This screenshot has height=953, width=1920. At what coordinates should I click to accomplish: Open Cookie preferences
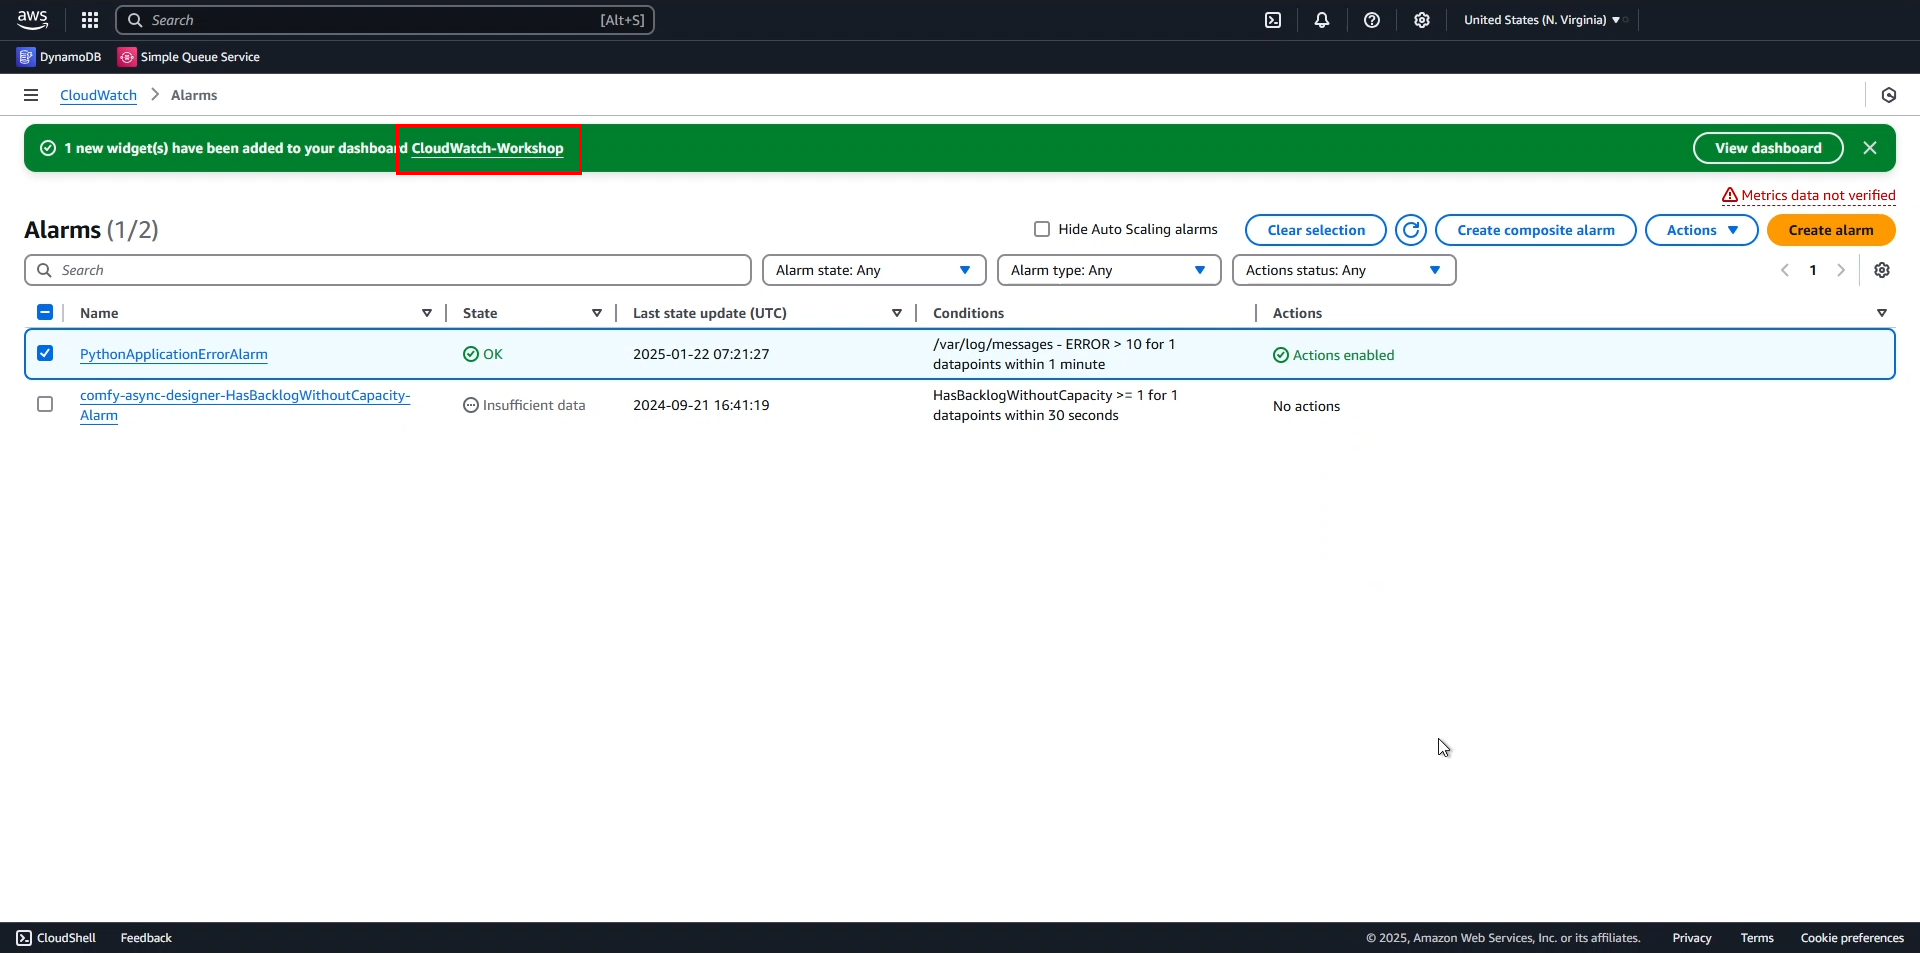tap(1852, 938)
